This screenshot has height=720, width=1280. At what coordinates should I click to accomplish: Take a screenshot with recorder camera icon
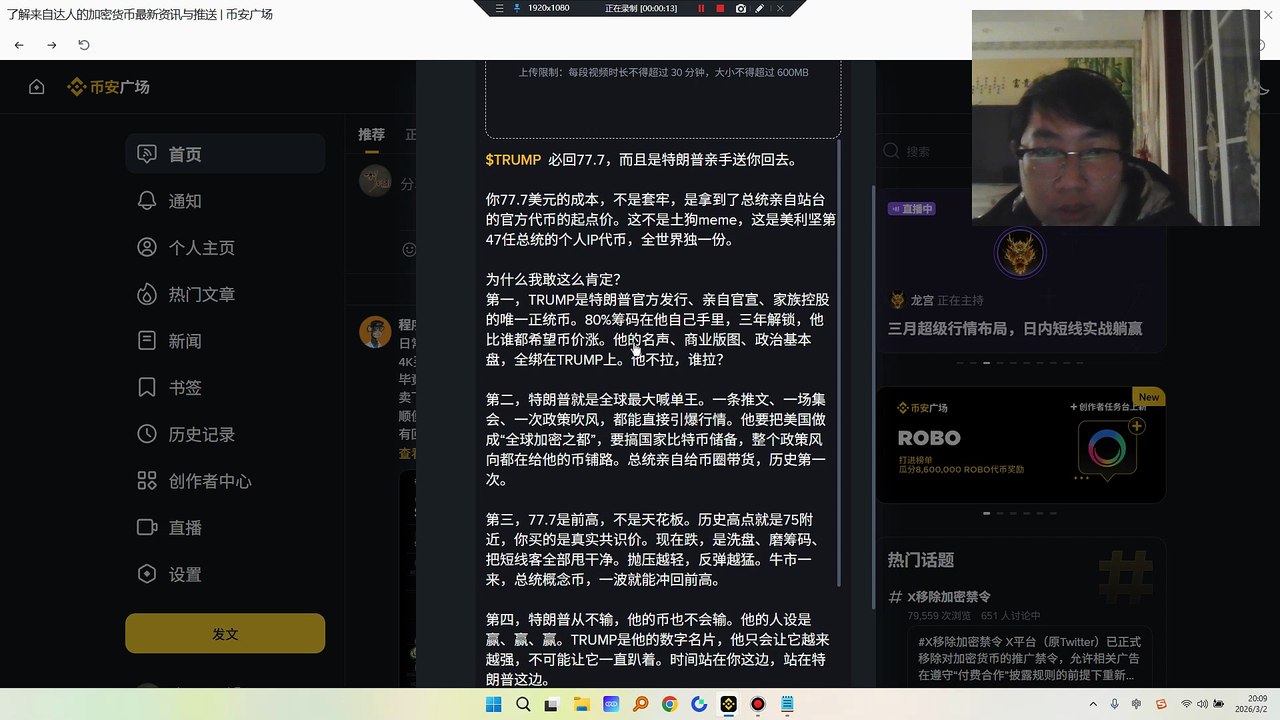740,8
